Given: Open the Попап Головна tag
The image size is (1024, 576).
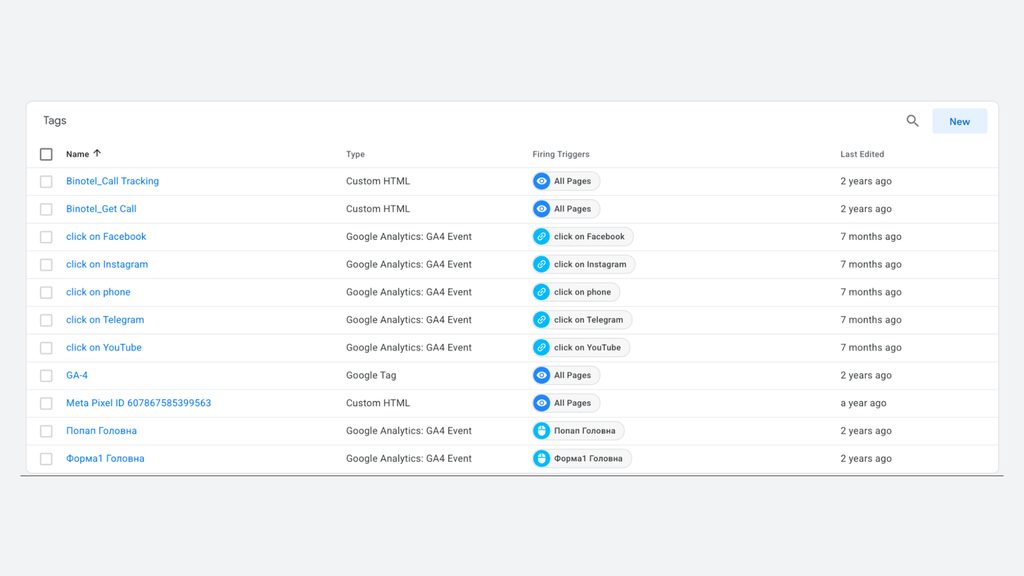Looking at the screenshot, I should (101, 431).
